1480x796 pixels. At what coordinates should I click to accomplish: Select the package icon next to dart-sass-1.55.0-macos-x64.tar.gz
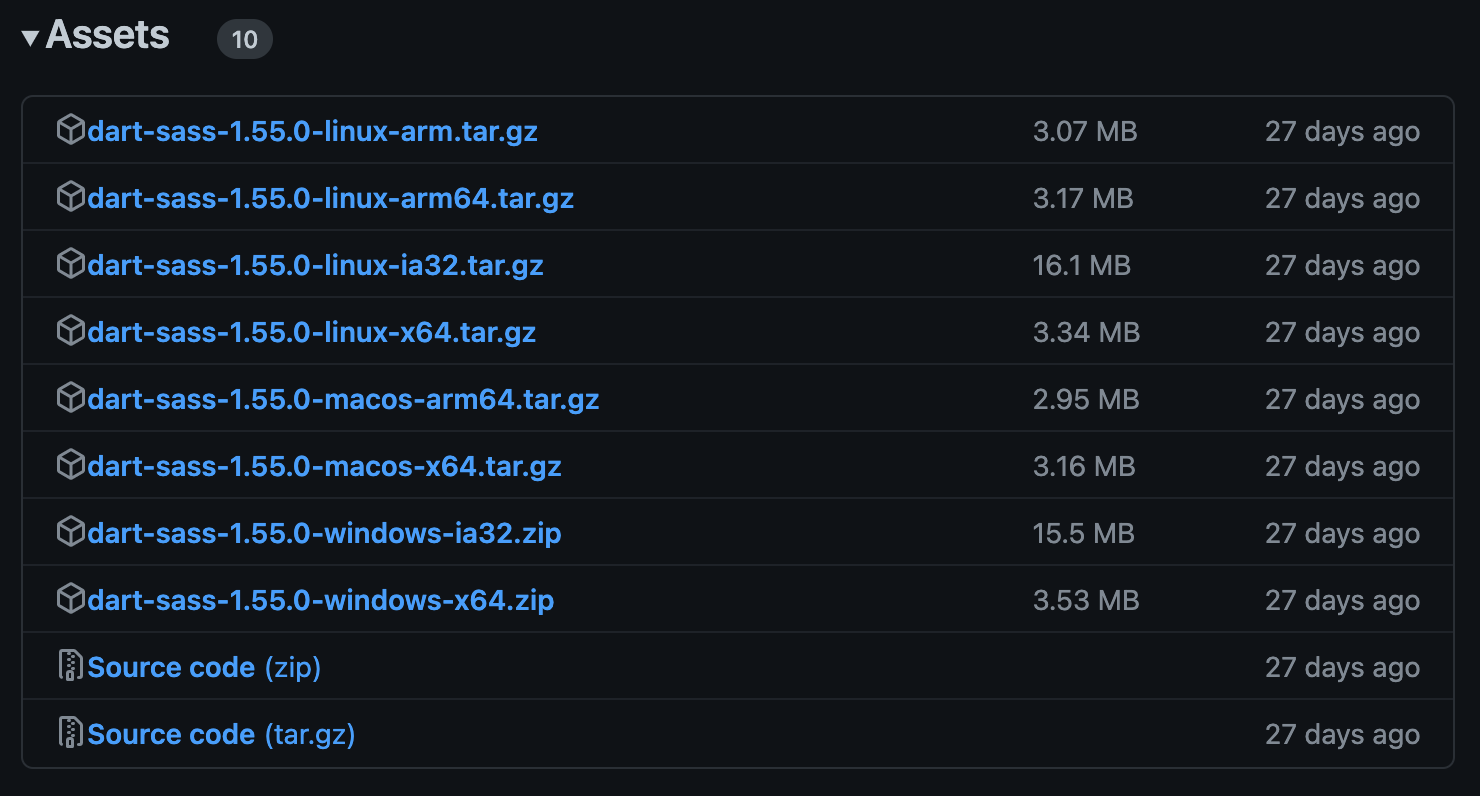point(70,465)
